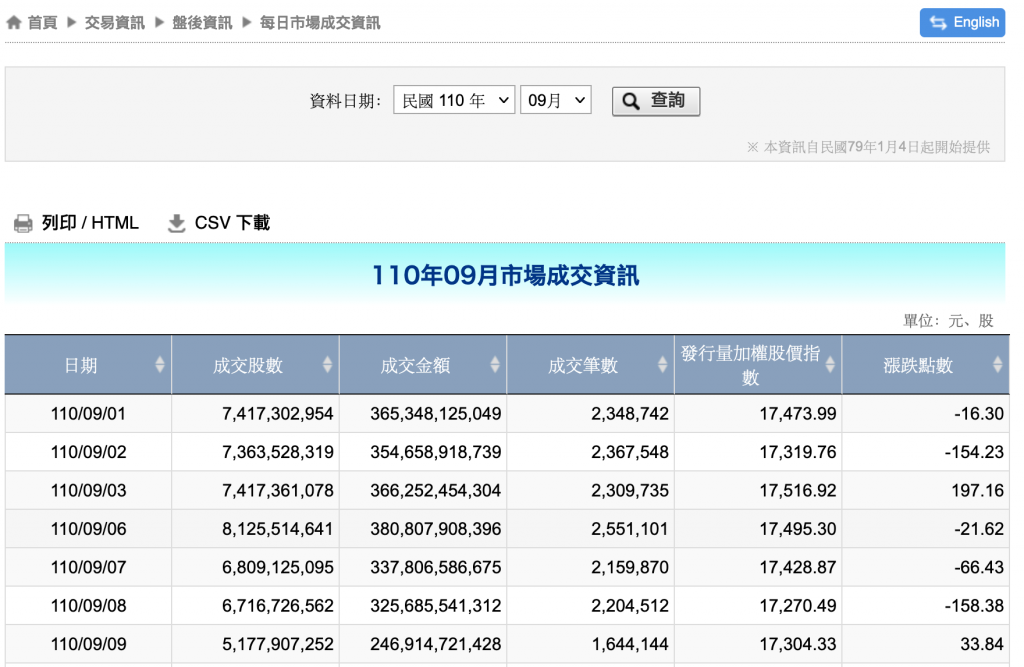Sort by 日期 column arrows
Screen dimensions: 1024x667
click(x=159, y=365)
